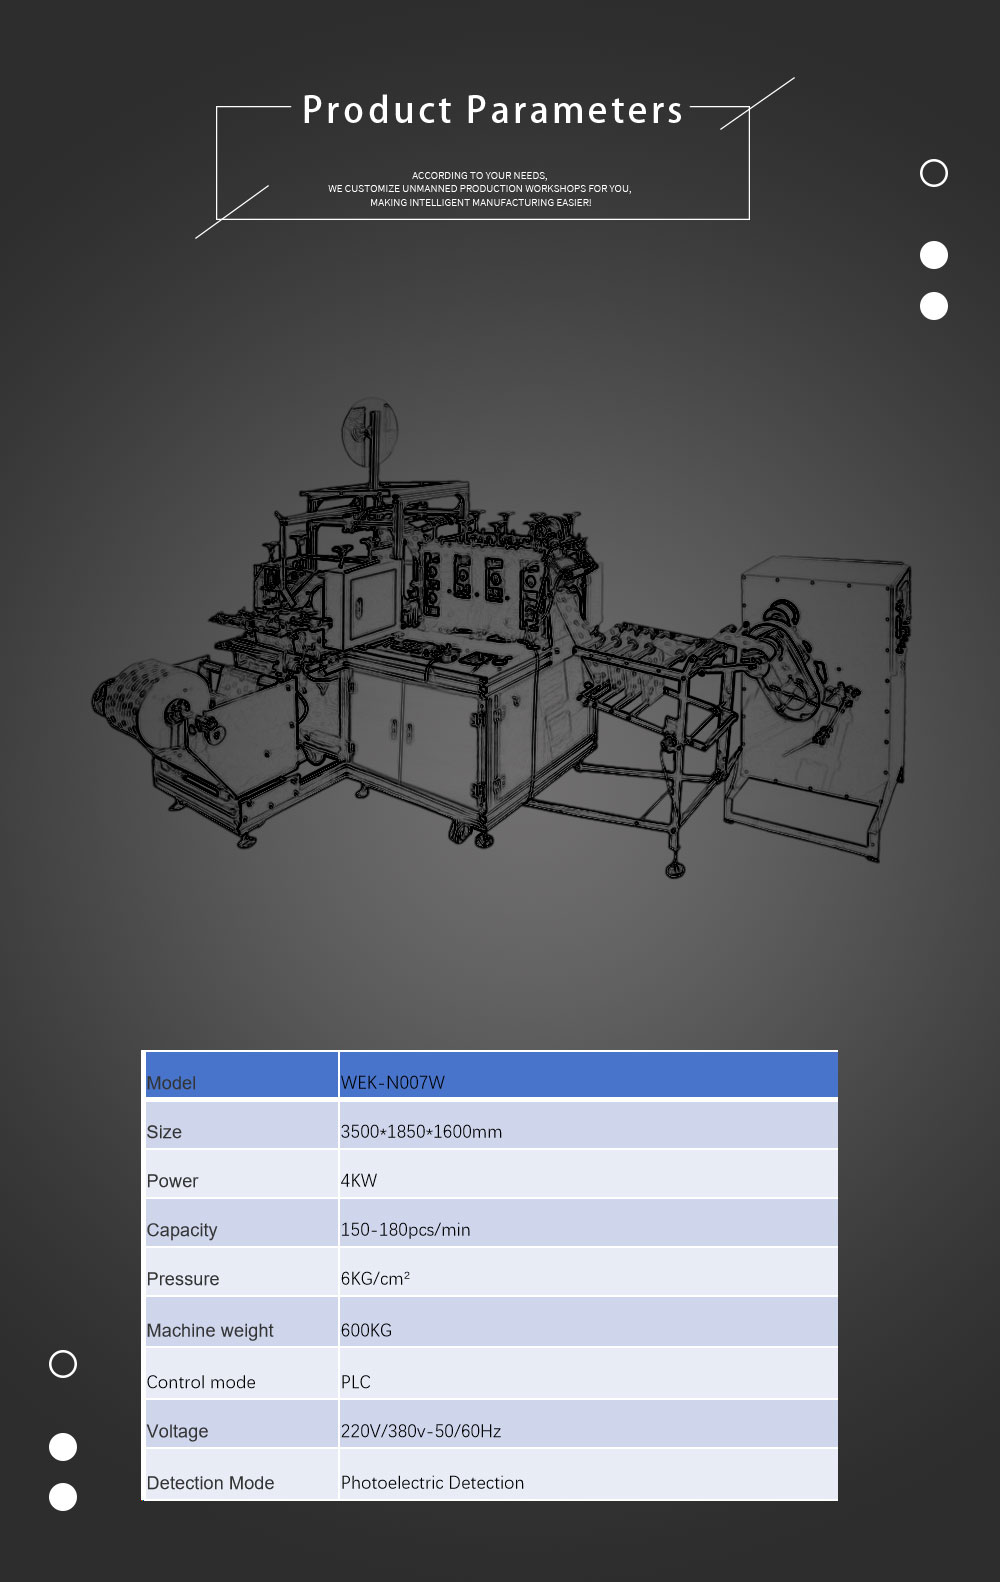The image size is (1000, 1582).
Task: Select the PLC control mode value
Action: click(356, 1381)
